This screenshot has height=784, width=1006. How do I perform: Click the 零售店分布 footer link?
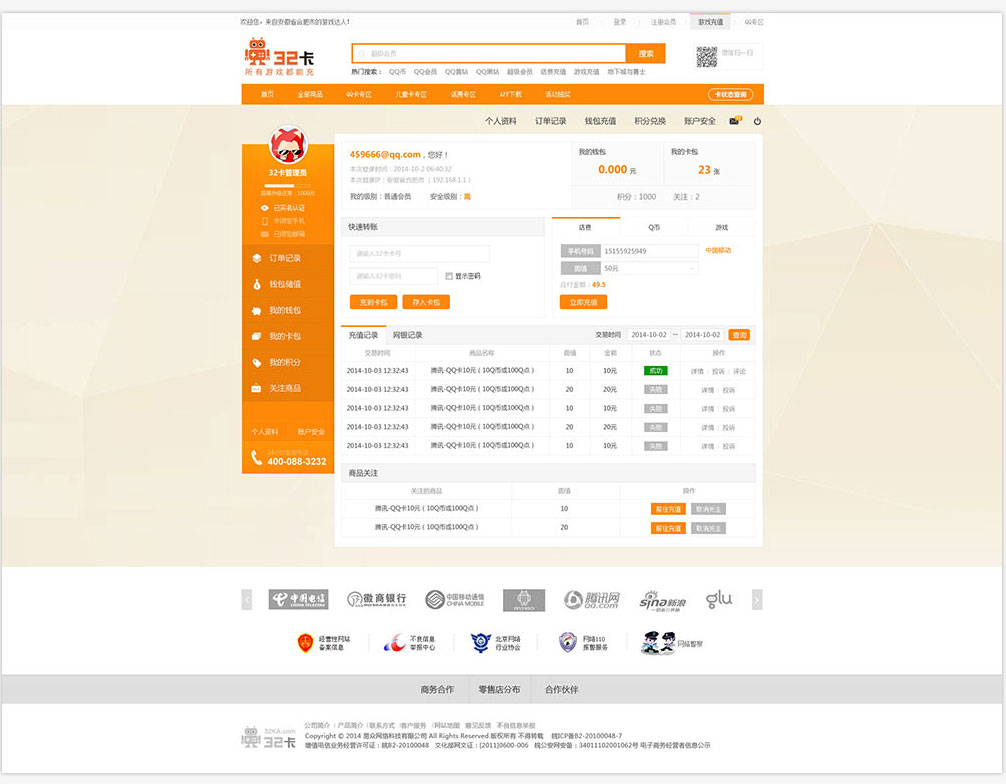[499, 690]
